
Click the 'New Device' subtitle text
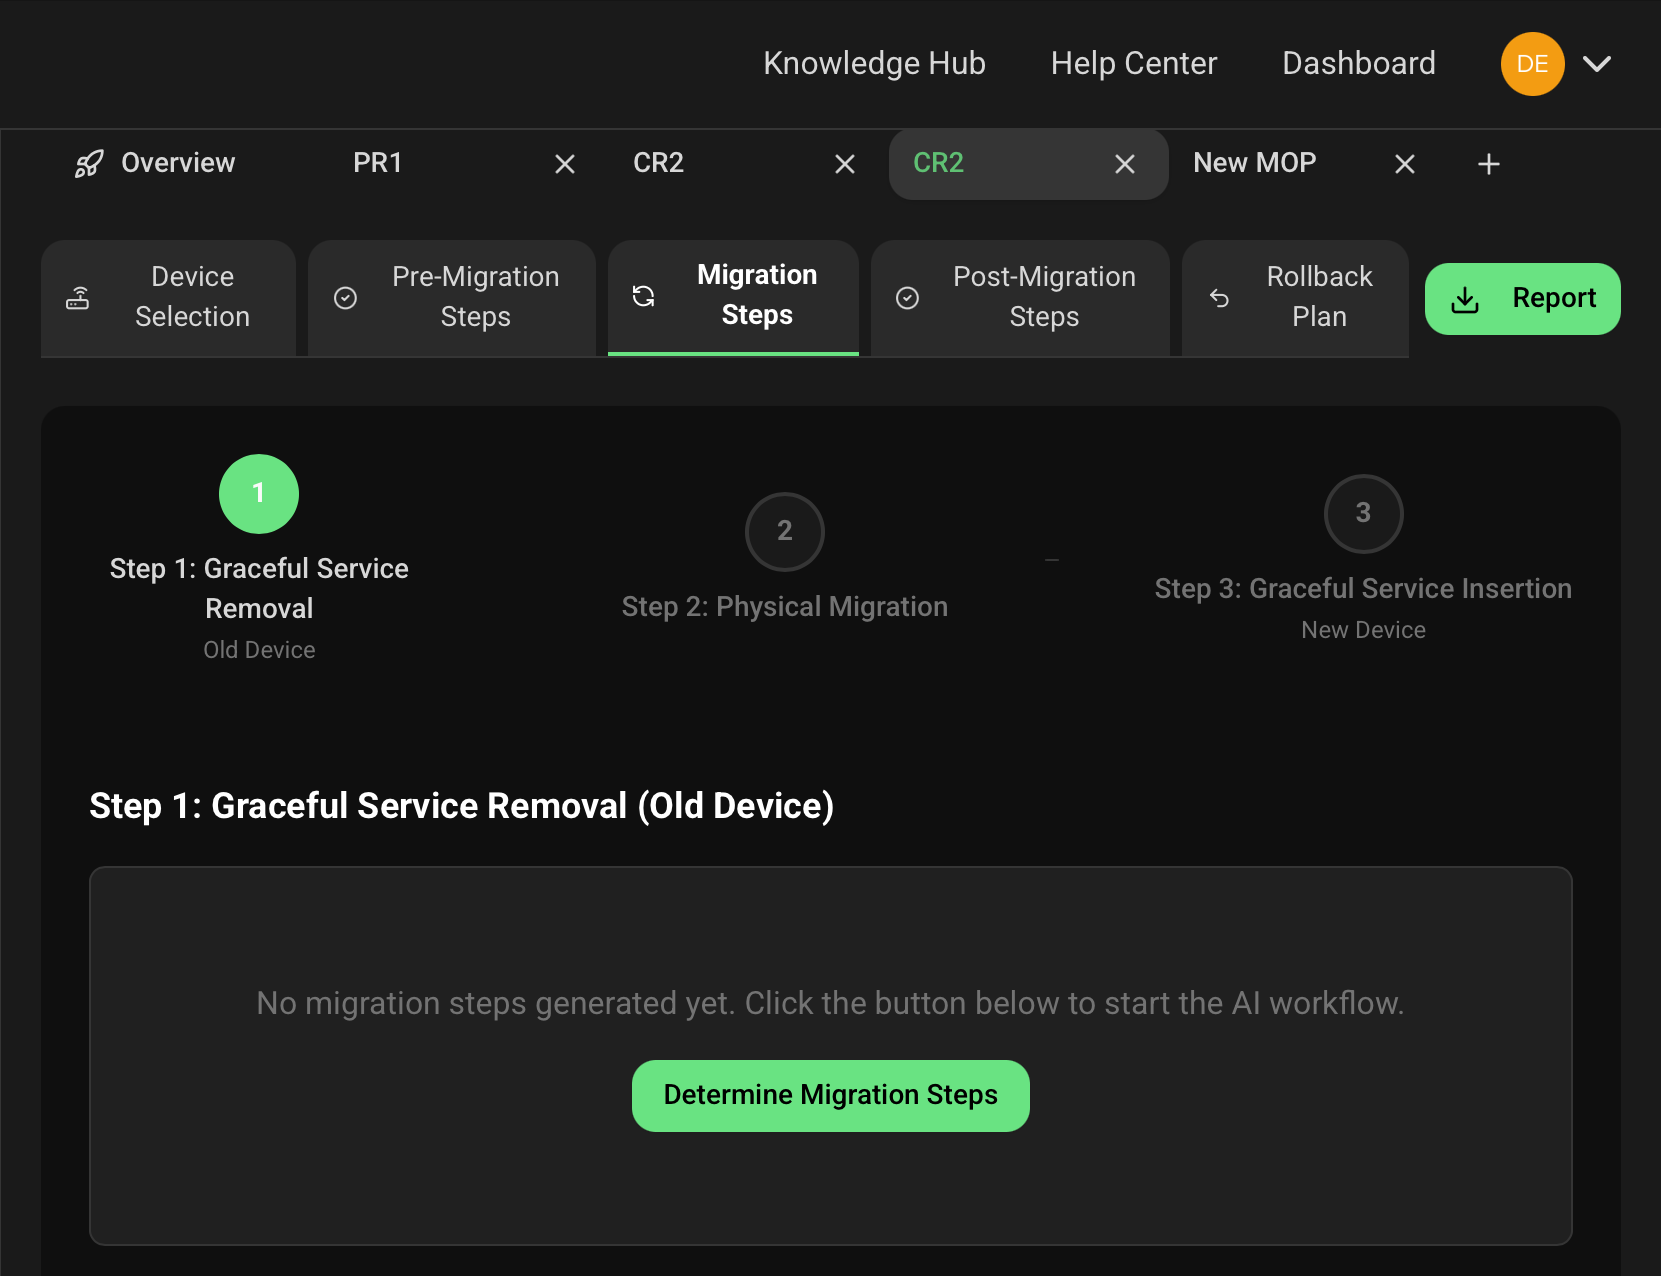1363,630
